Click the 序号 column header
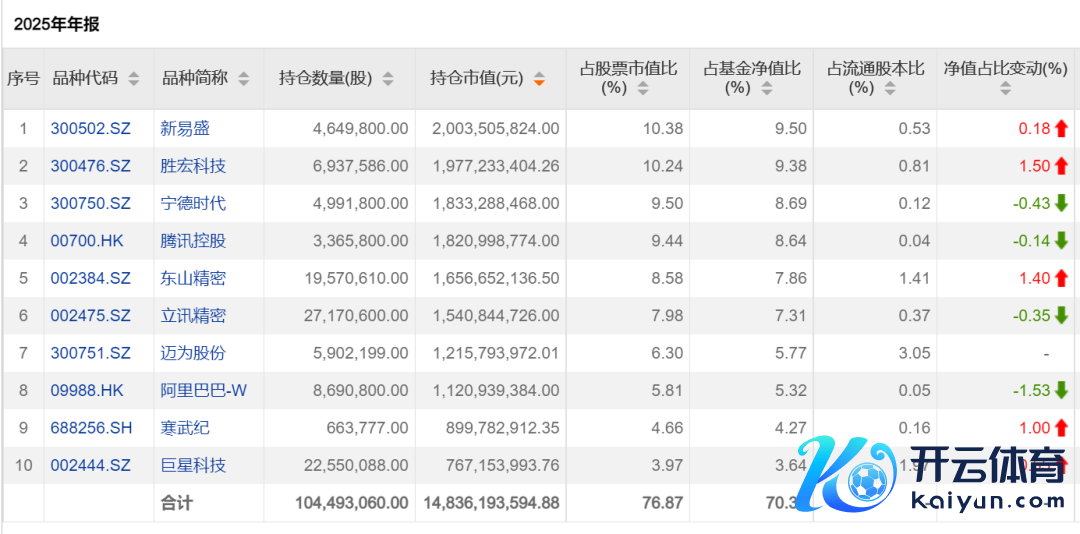This screenshot has height=534, width=1080. [23, 79]
